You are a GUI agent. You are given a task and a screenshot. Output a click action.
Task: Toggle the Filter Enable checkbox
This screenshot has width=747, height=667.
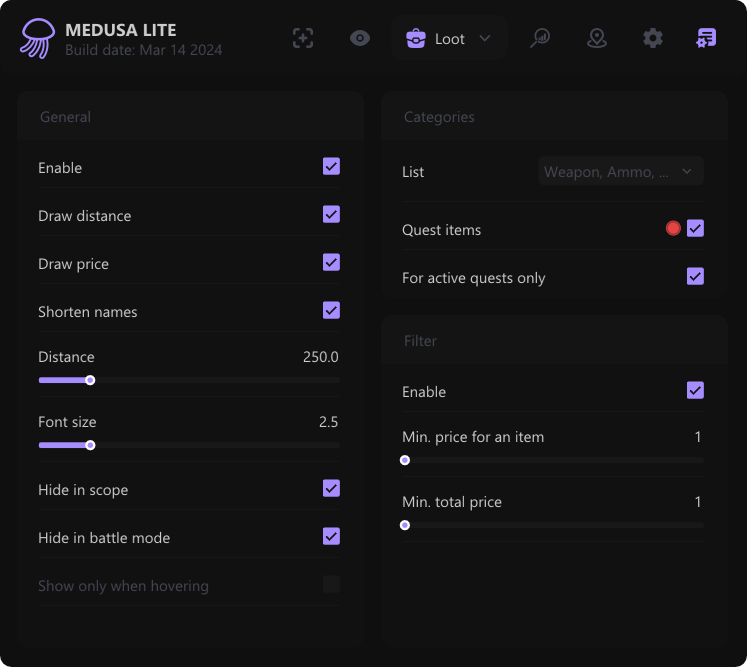695,390
